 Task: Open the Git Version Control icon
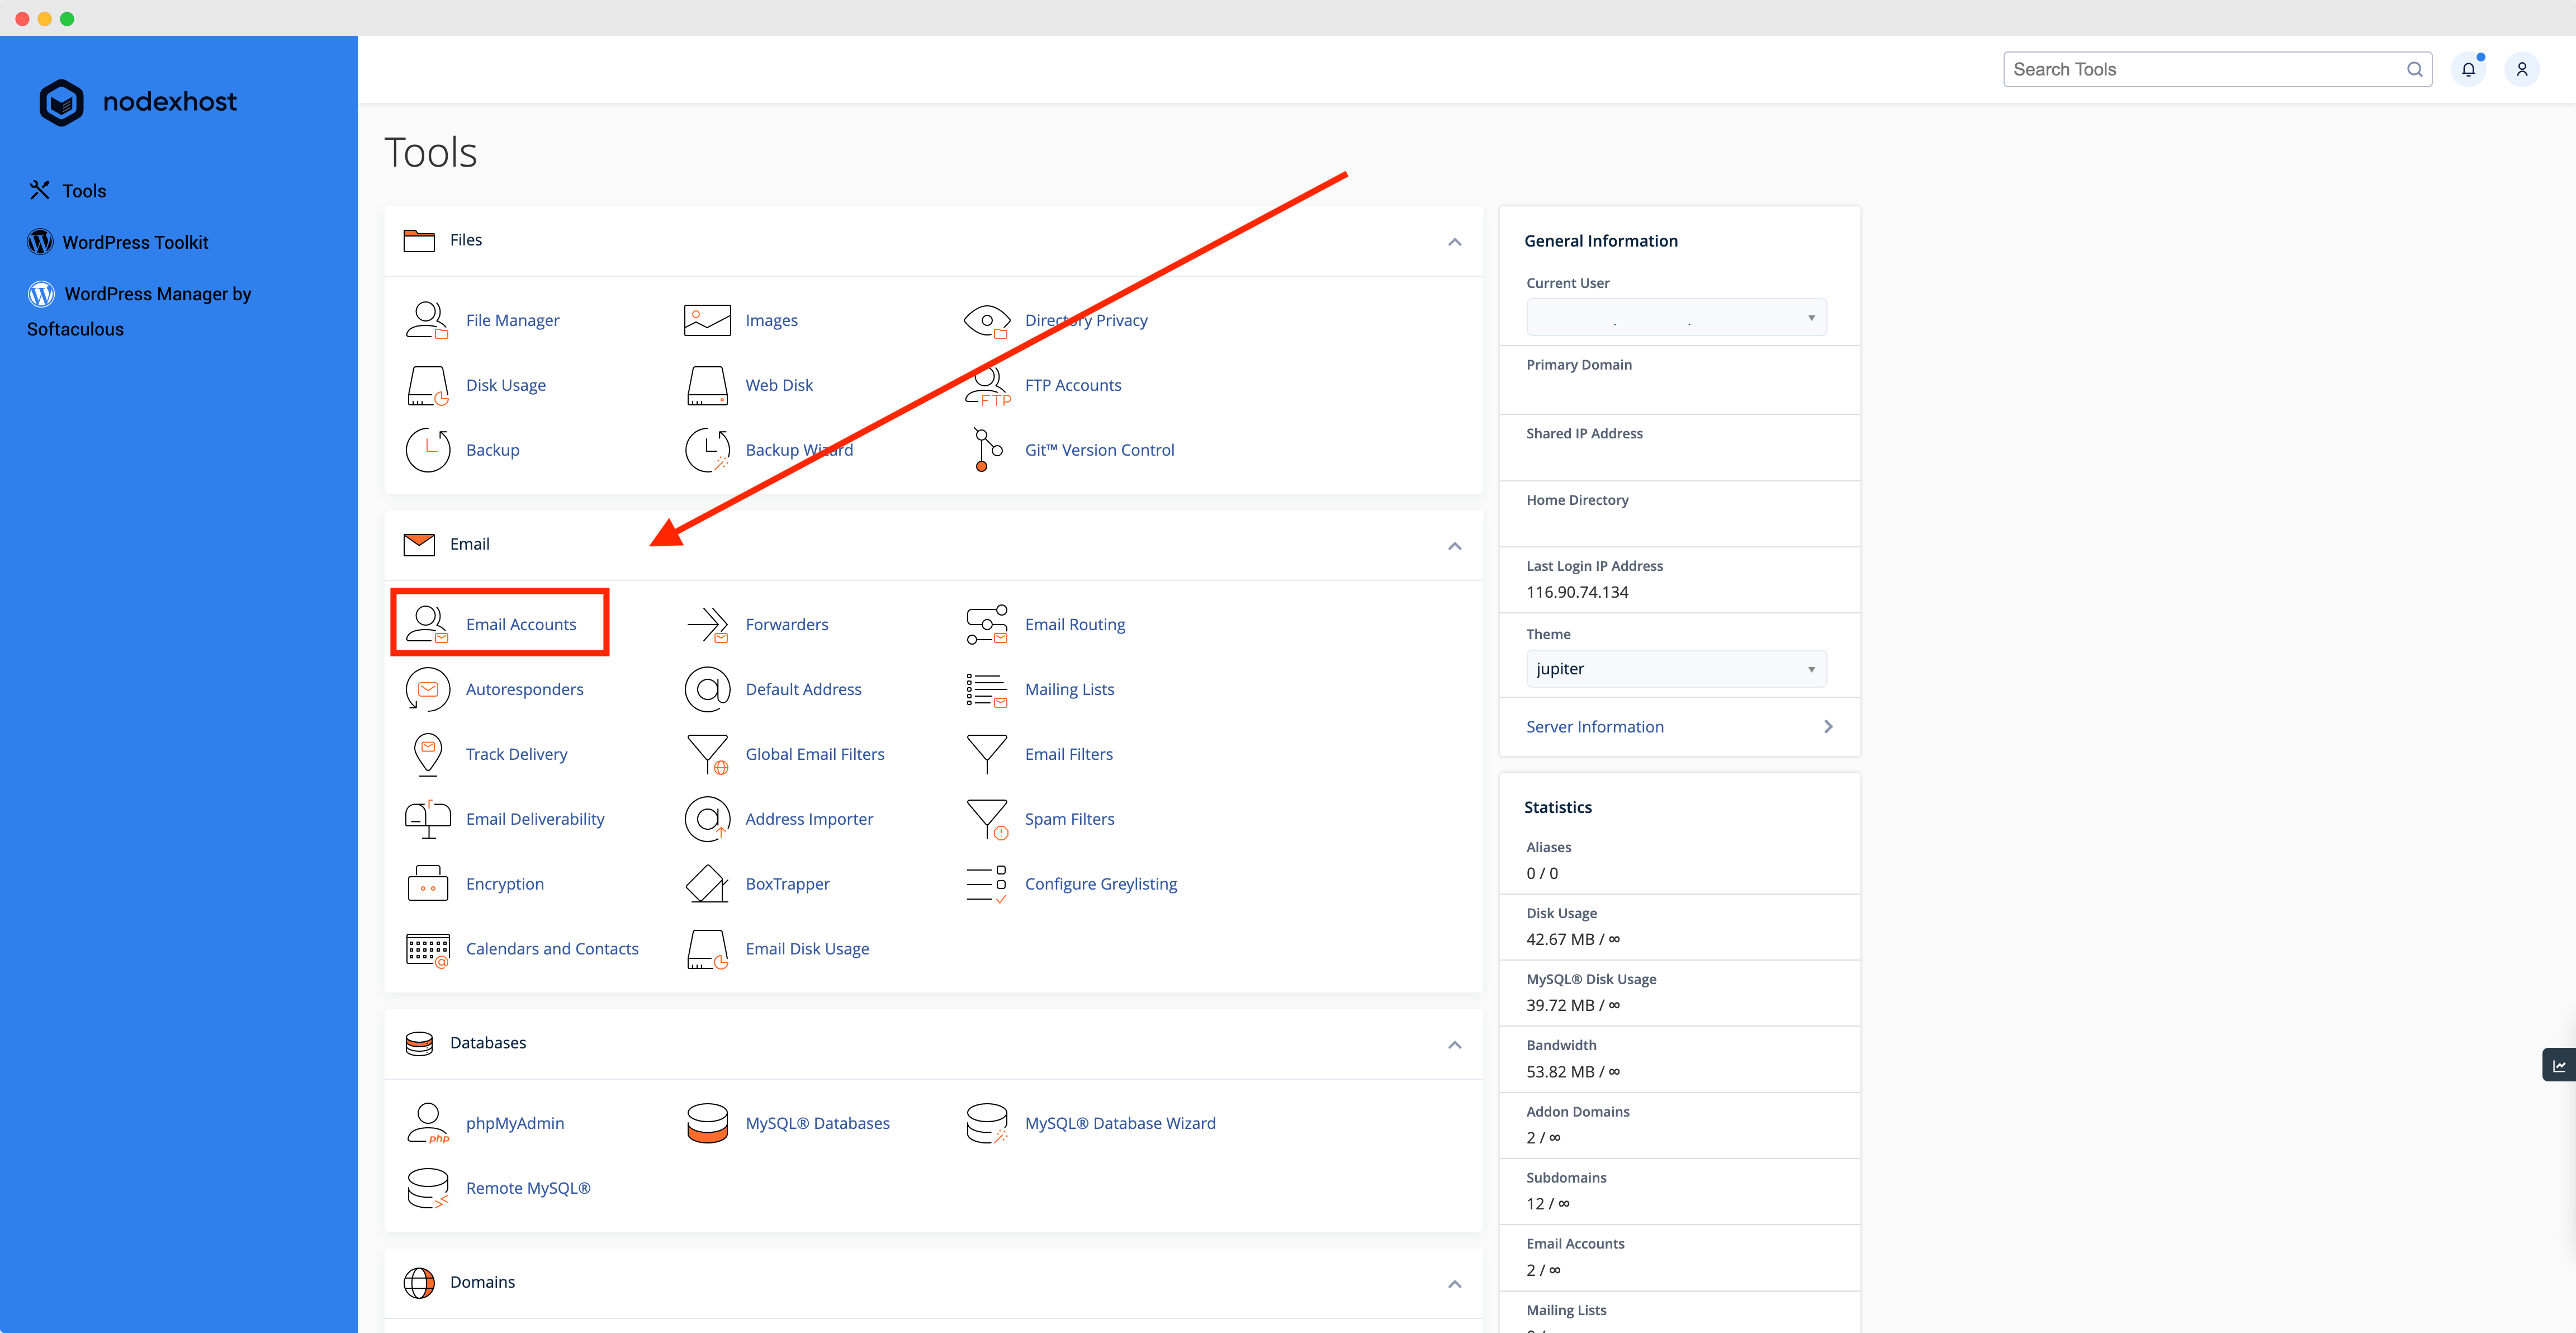click(987, 450)
